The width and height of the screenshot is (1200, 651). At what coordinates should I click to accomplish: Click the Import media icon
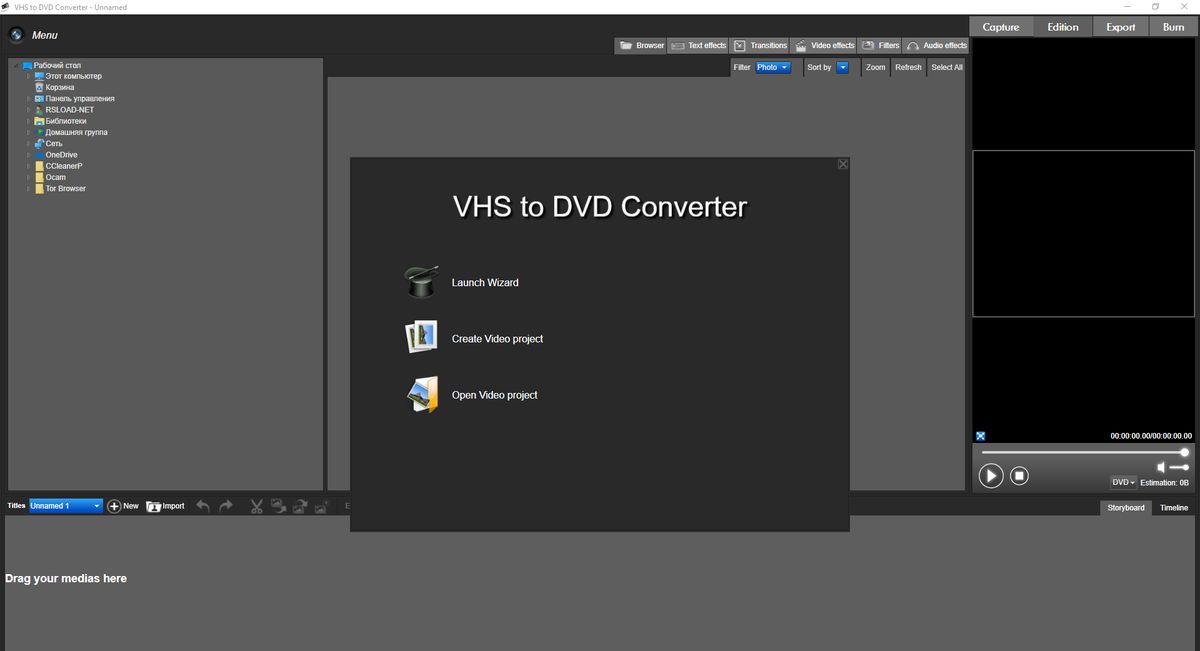[x=153, y=506]
